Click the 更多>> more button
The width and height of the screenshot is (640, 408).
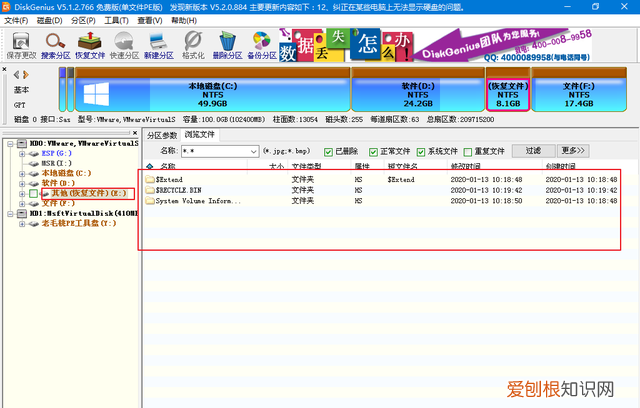coord(573,151)
